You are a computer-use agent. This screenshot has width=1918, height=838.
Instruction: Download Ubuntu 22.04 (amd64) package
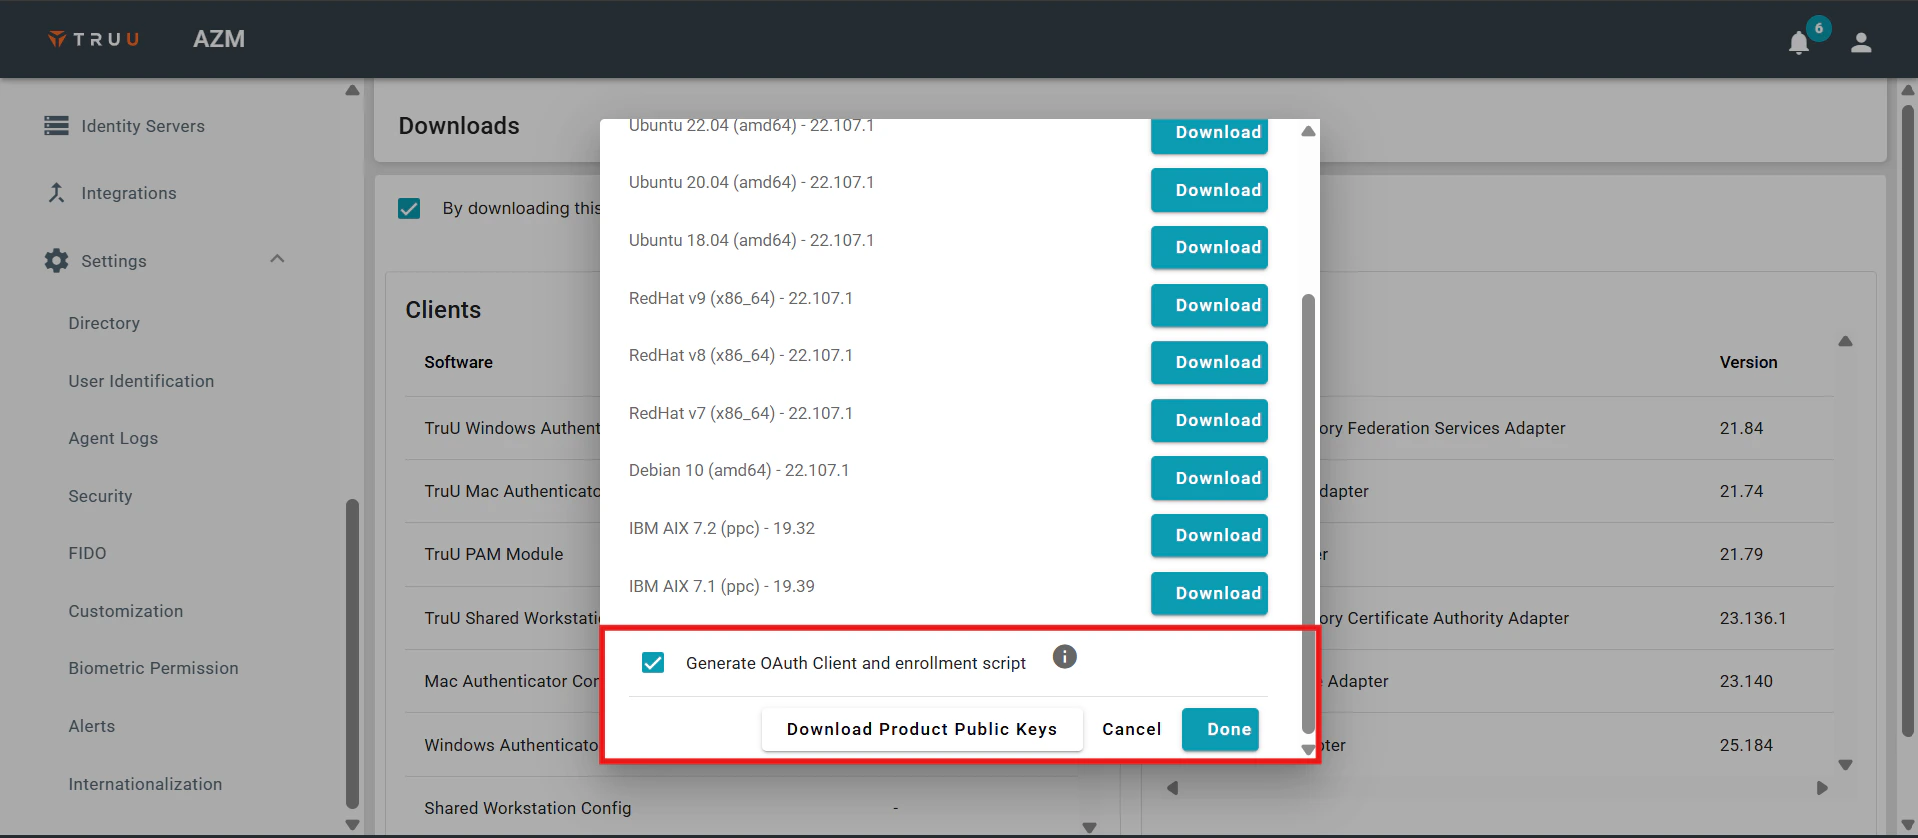click(1209, 135)
